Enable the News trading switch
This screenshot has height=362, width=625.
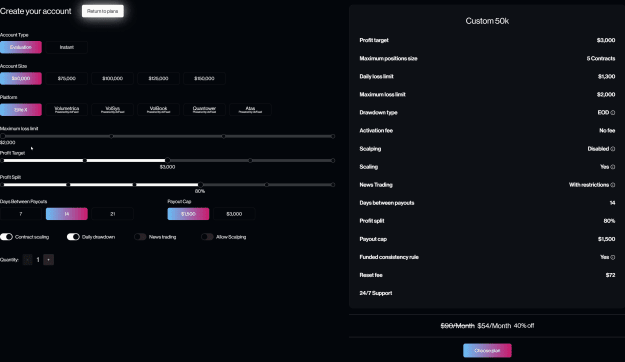pos(140,237)
